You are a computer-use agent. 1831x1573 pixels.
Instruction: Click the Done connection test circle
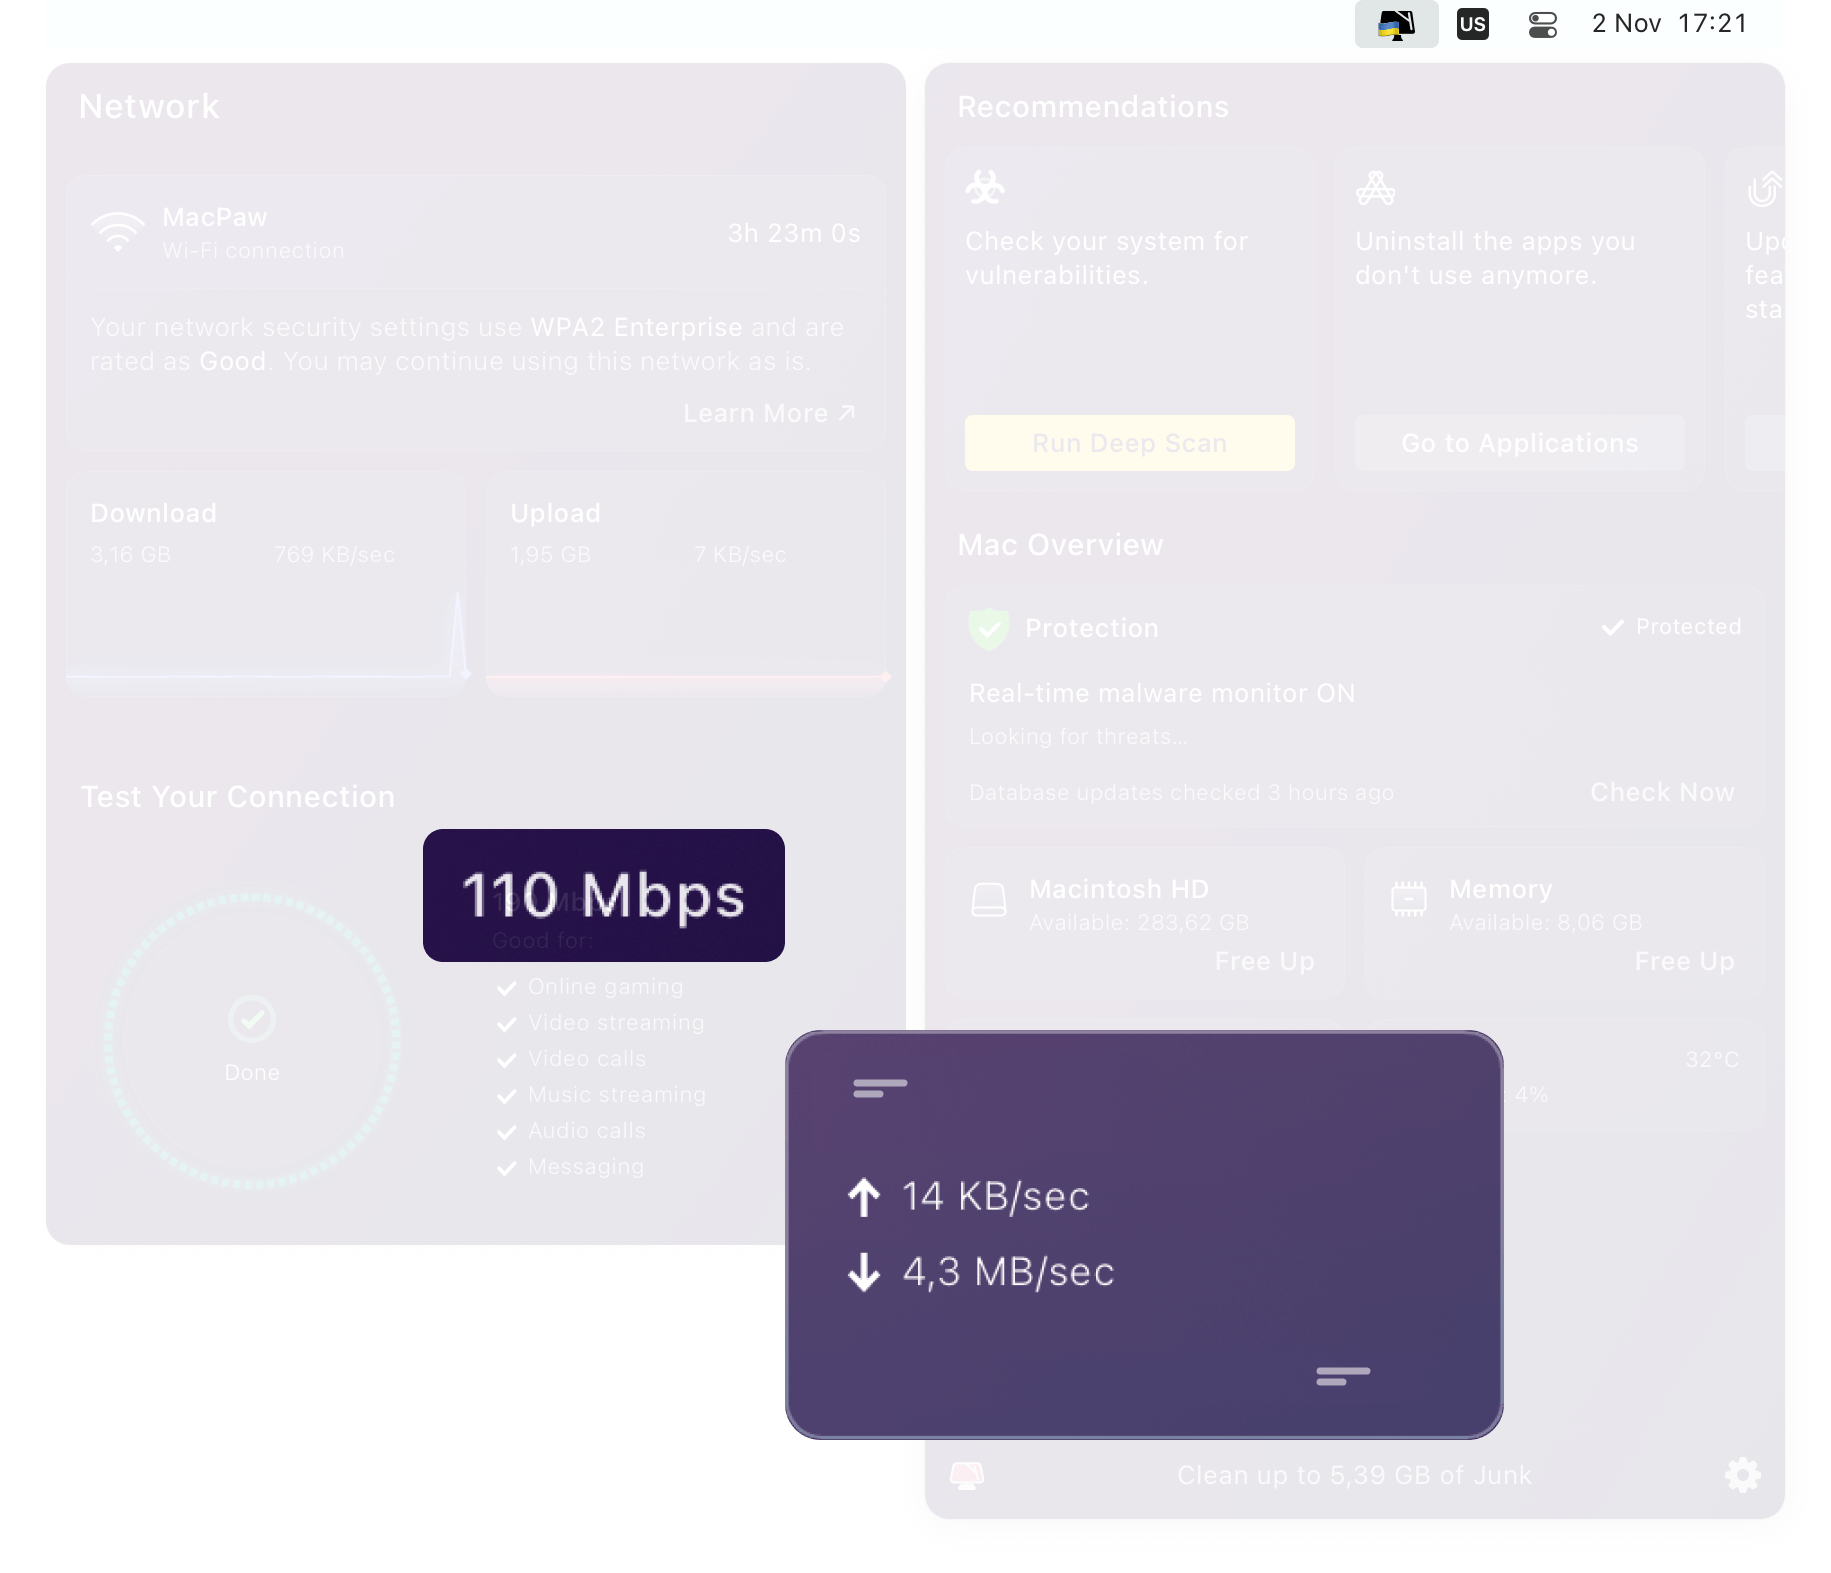pyautogui.click(x=252, y=1040)
